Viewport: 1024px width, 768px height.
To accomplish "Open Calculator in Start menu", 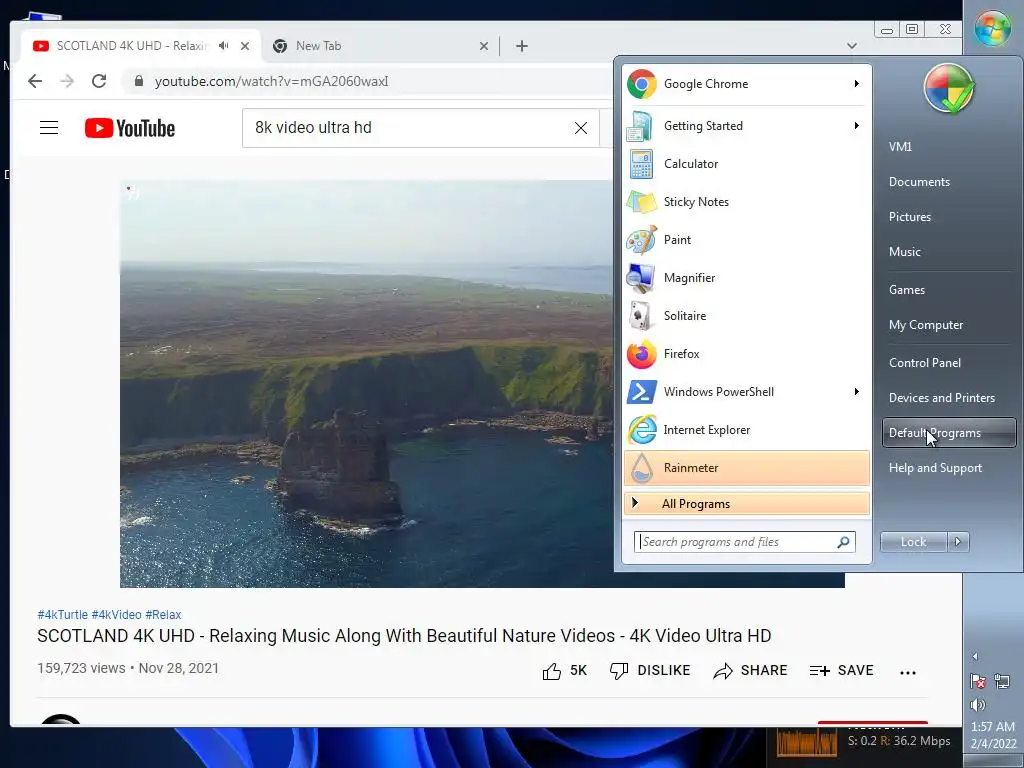I will pyautogui.click(x=746, y=164).
